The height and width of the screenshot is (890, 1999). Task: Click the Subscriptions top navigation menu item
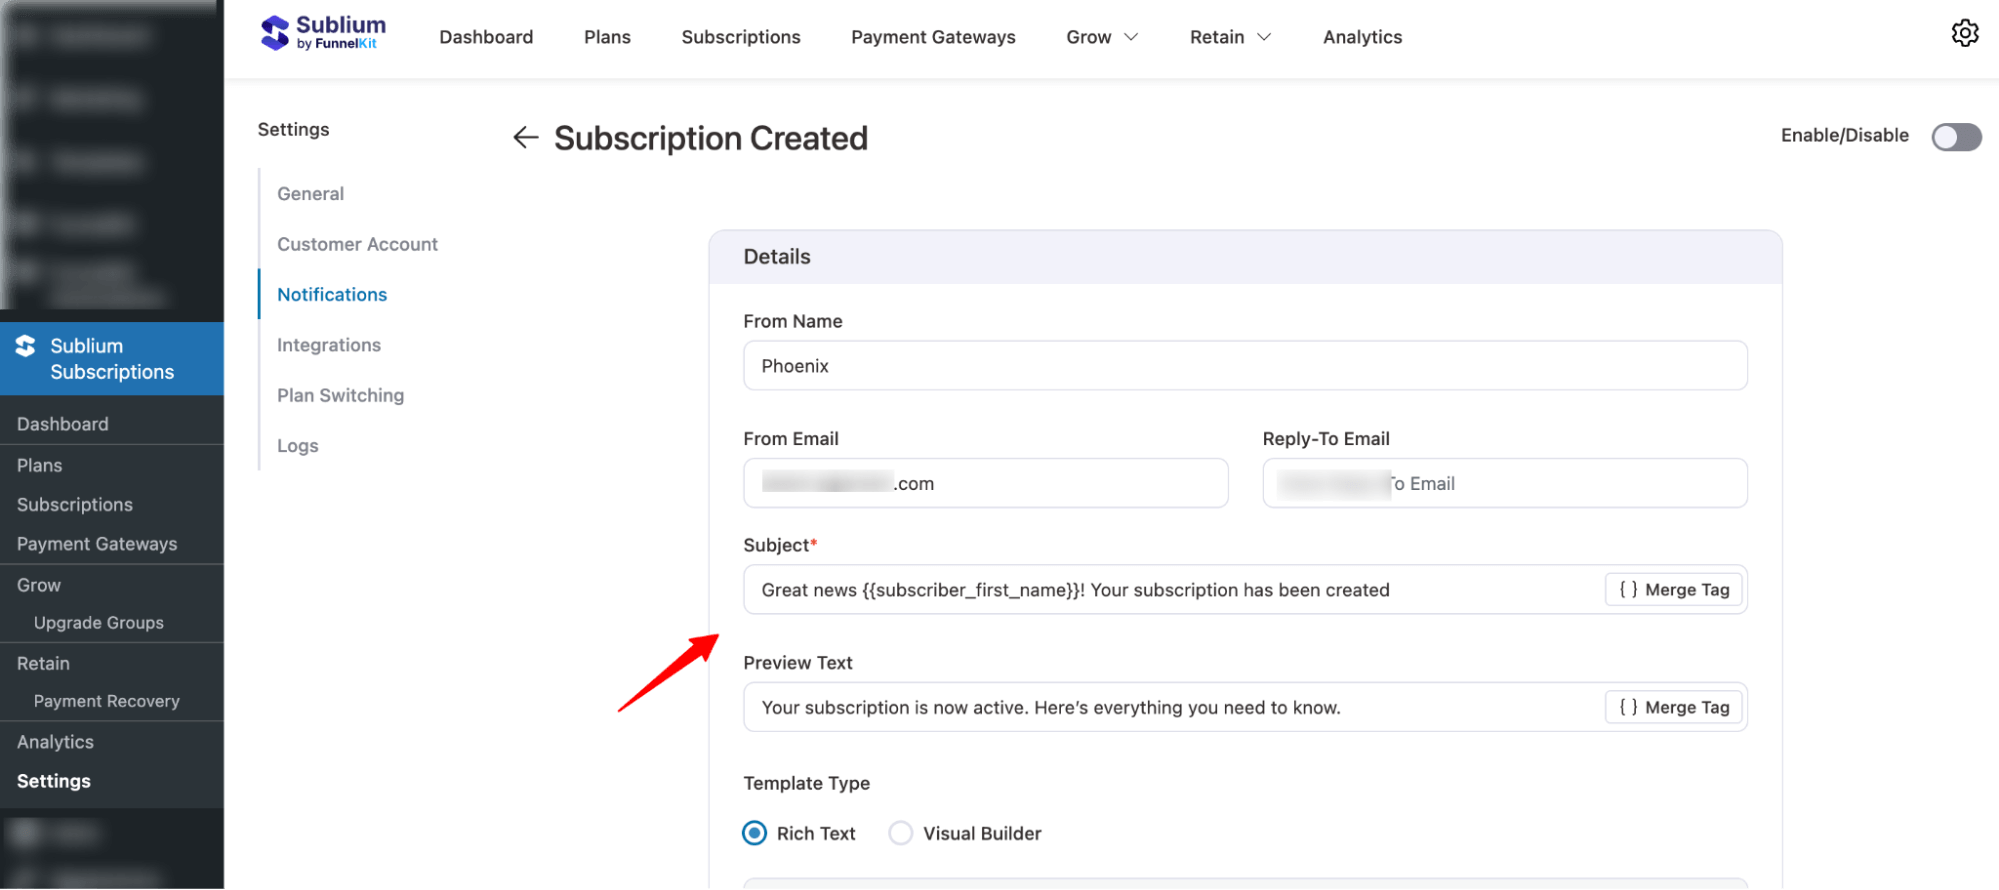[740, 36]
